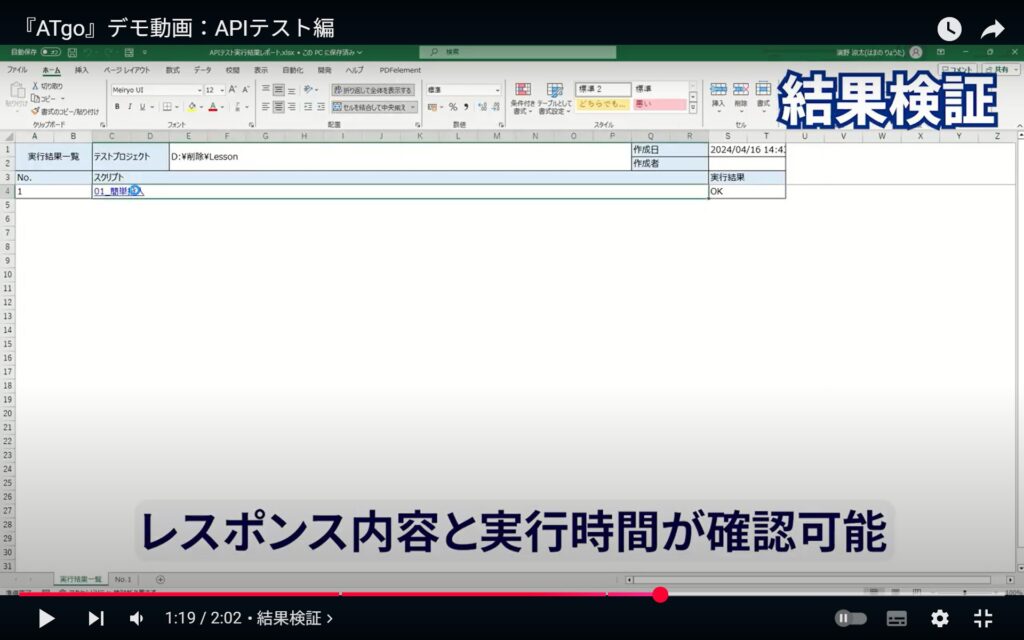Toggle Excel 自動保存 AutoSave switch
Image resolution: width=1024 pixels, height=640 pixels.
(51, 52)
